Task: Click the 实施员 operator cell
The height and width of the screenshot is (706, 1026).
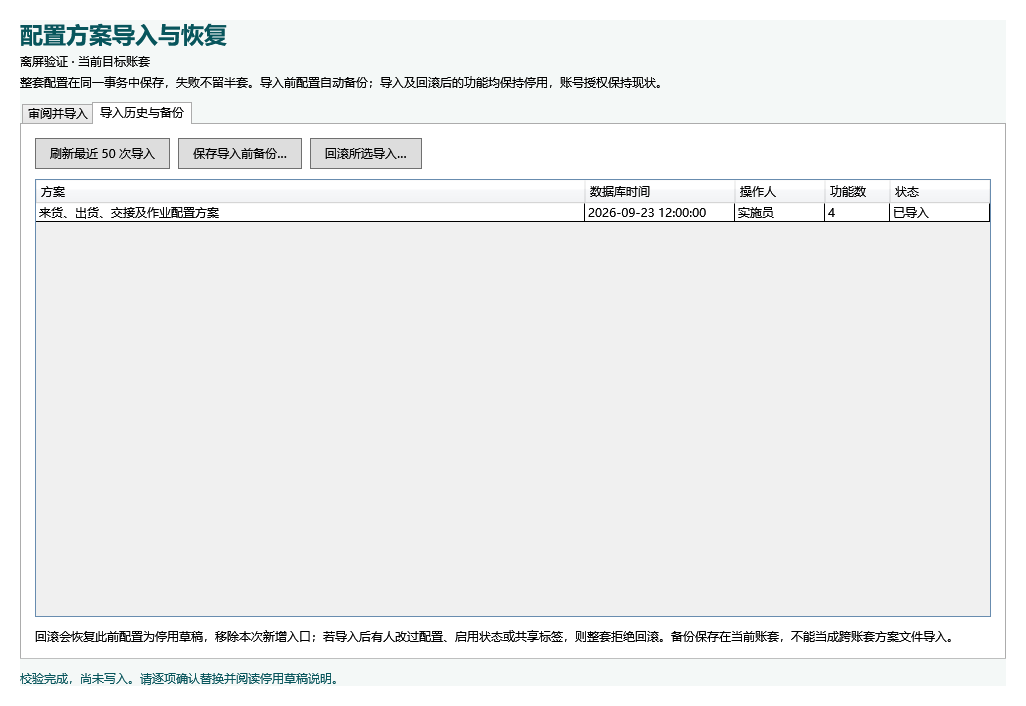Action: [780, 213]
